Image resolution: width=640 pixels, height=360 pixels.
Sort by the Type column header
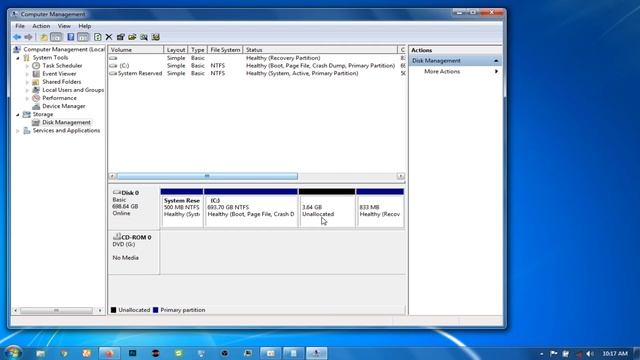tap(198, 50)
